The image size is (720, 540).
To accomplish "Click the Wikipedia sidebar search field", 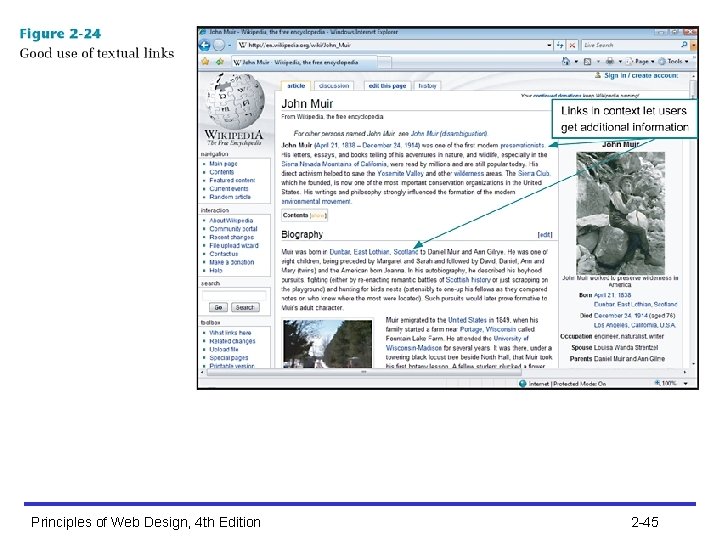I will pos(234,295).
